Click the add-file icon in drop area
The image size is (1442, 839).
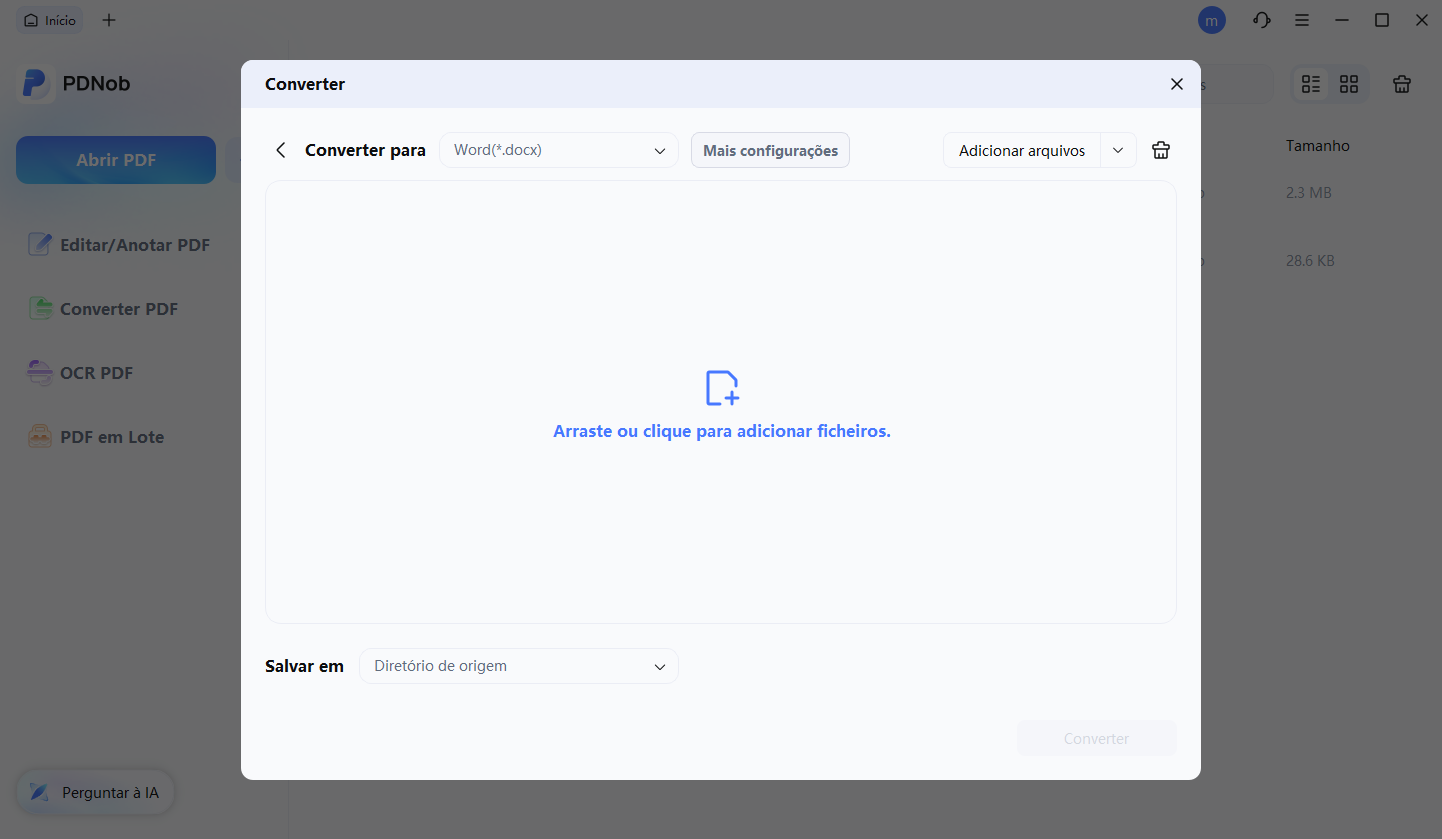tap(721, 388)
